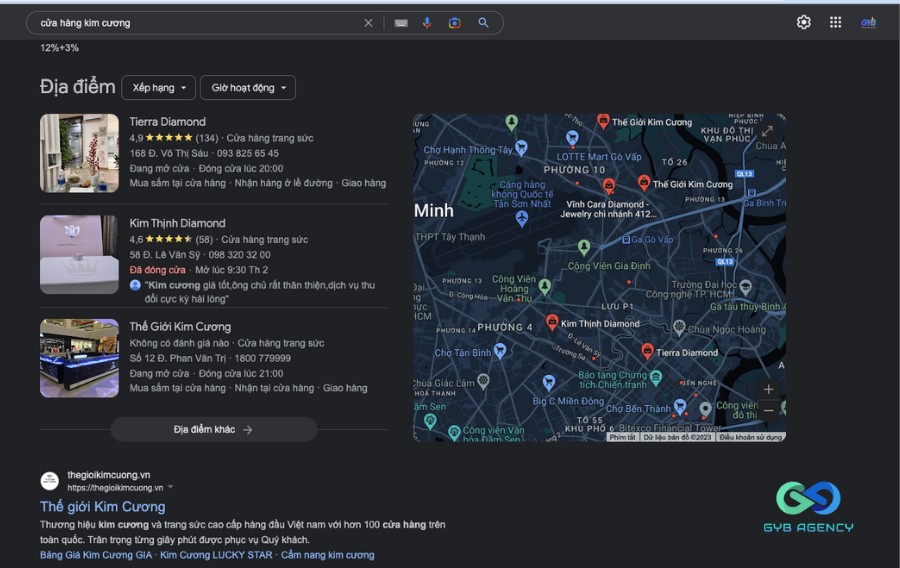The image size is (900, 568).
Task: Click Tân Sơn Nhất airport marker
Action: pos(521,218)
